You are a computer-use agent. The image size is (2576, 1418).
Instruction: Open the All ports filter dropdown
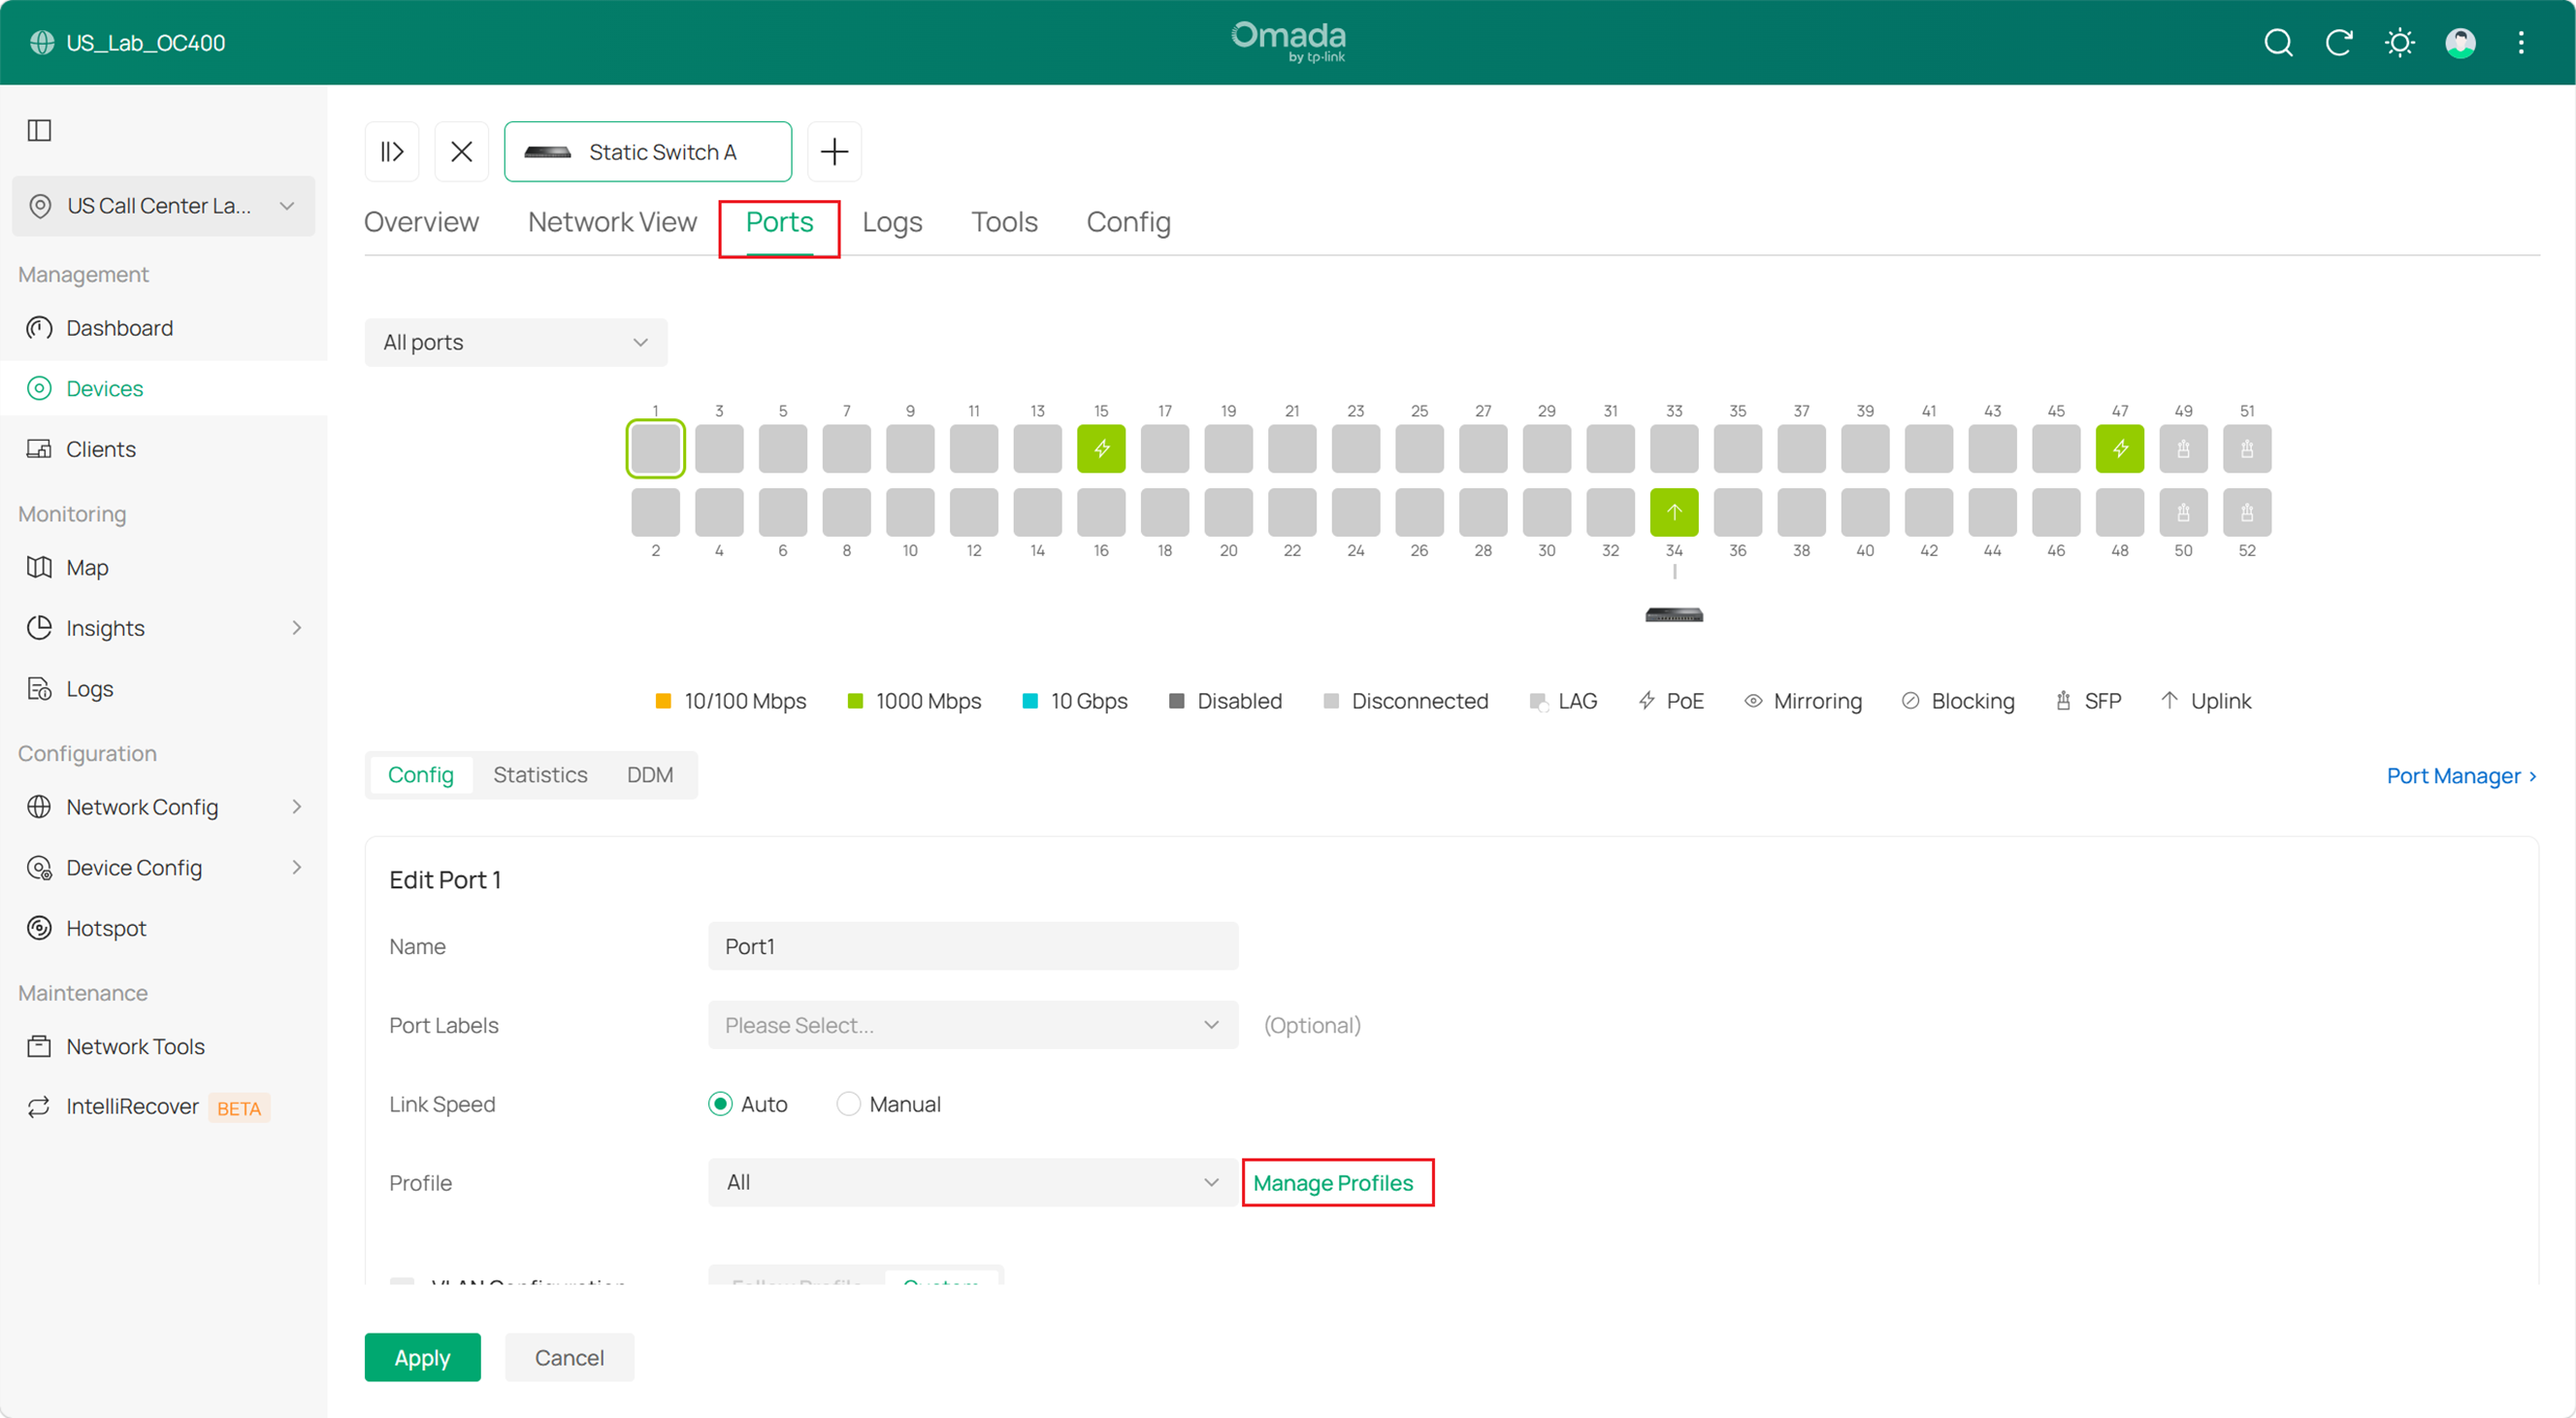[x=516, y=342]
